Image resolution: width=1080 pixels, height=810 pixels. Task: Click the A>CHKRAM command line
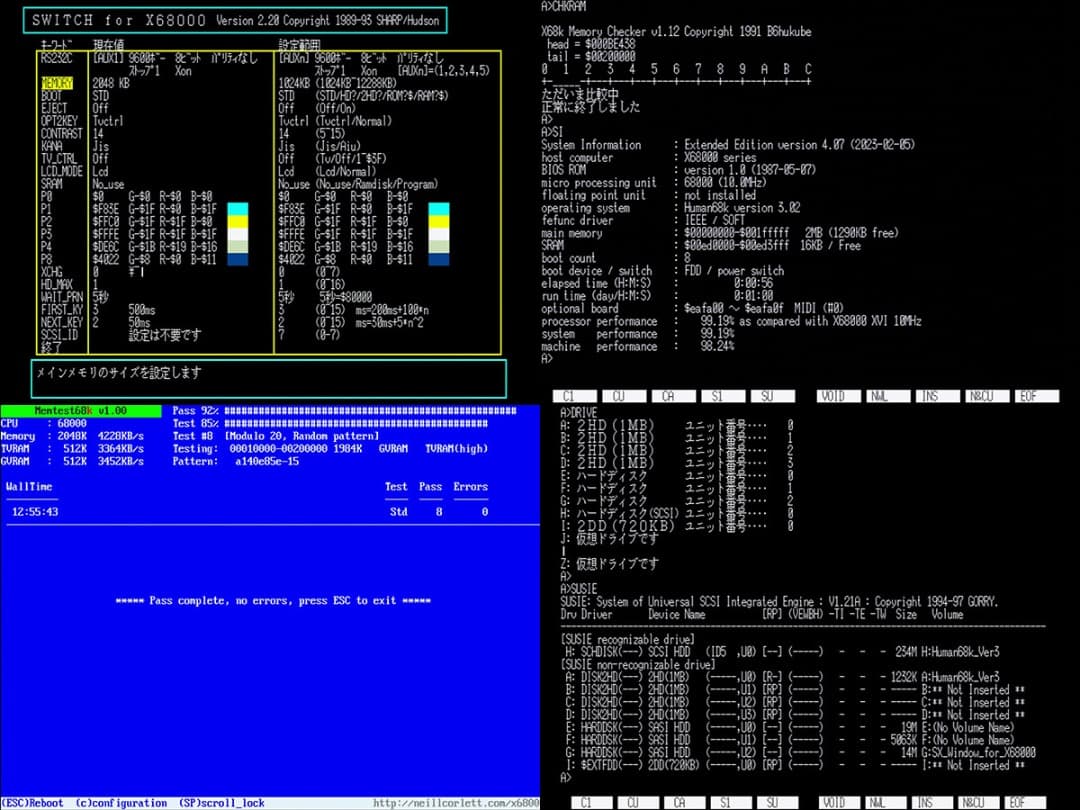pyautogui.click(x=563, y=7)
